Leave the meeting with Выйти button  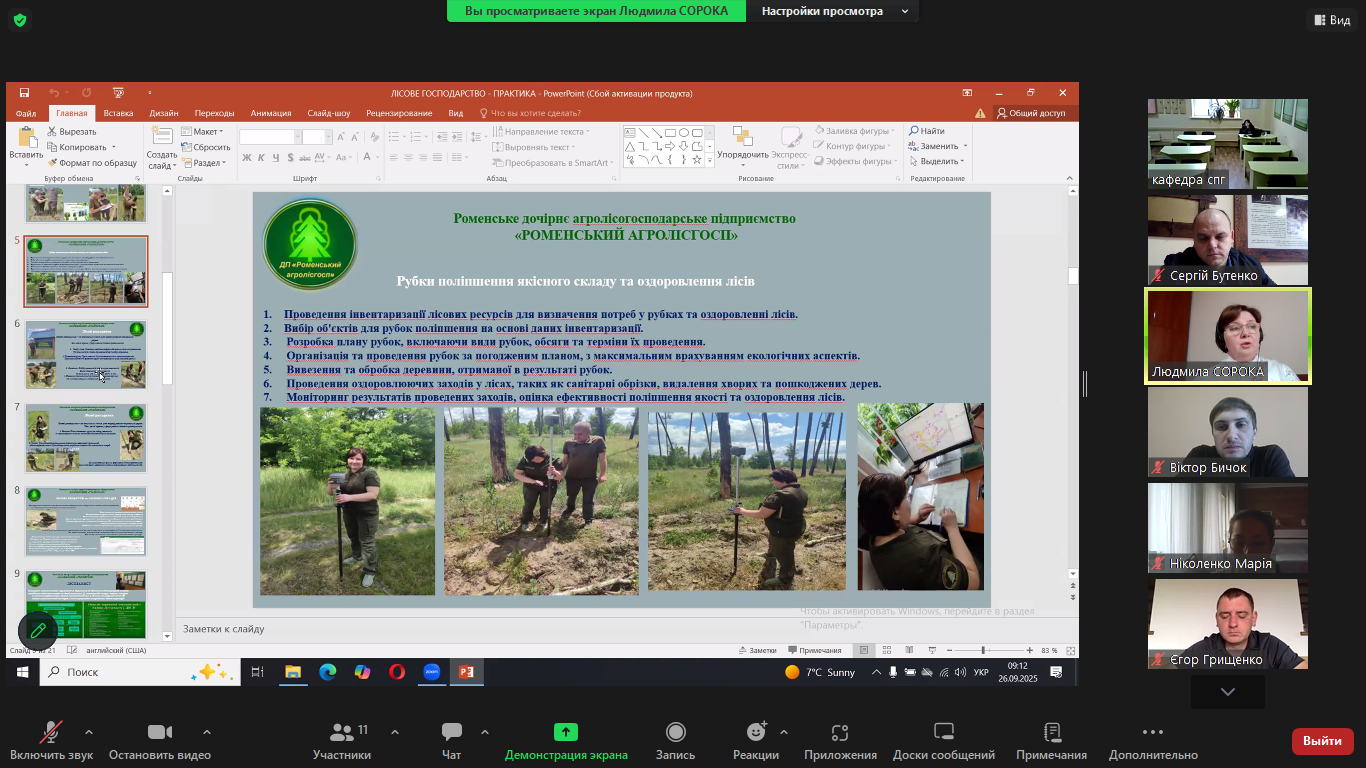tap(1322, 741)
